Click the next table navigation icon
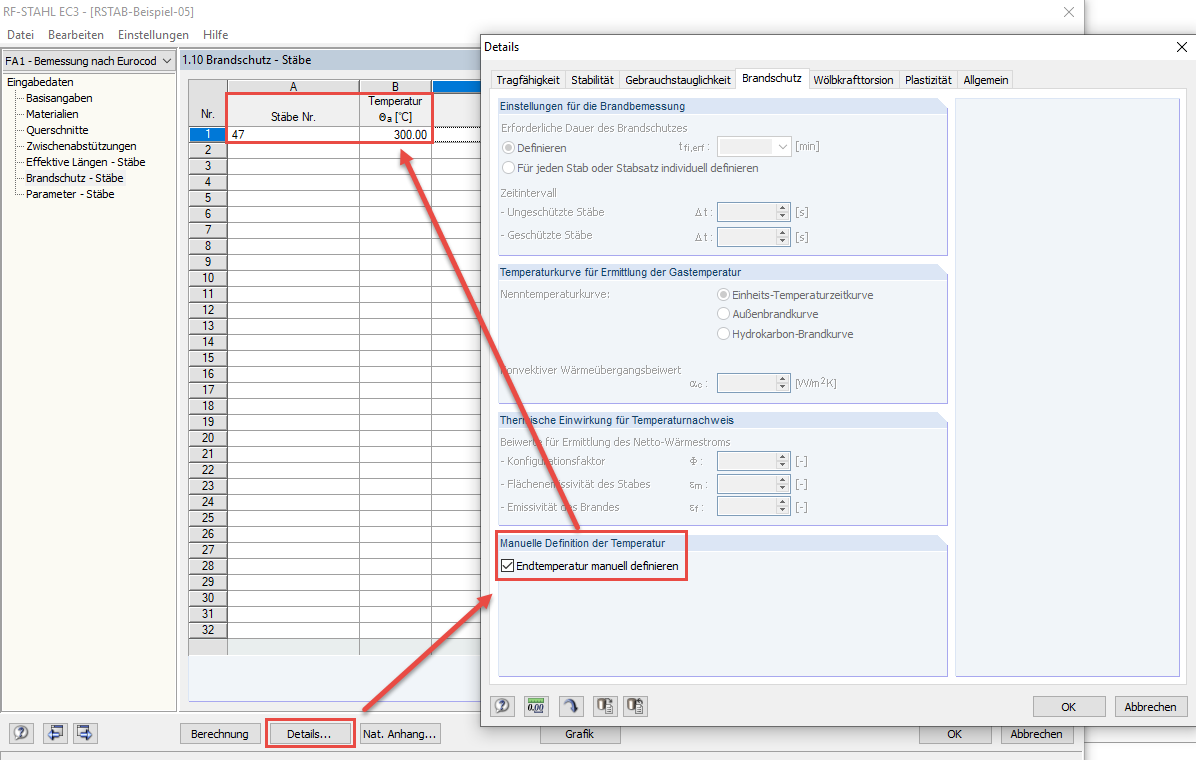1196x760 pixels. point(85,733)
